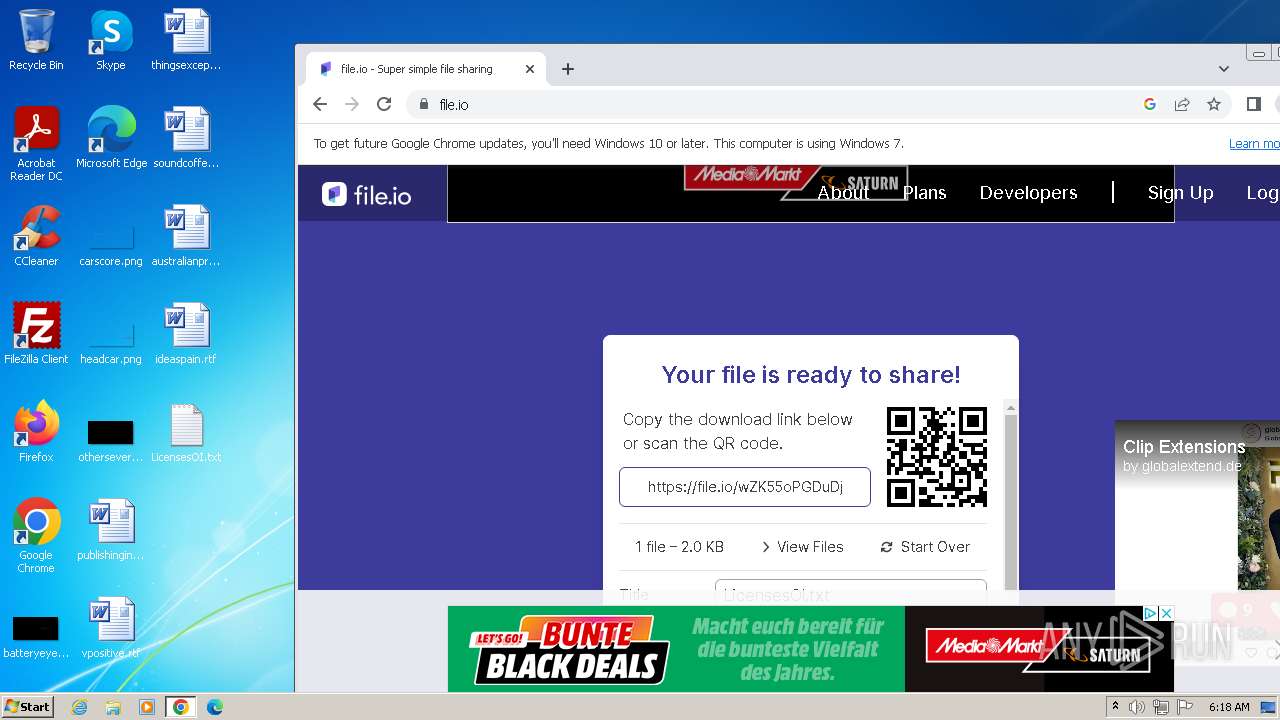Show hidden system tray icons
1280x720 pixels.
[x=1115, y=707]
